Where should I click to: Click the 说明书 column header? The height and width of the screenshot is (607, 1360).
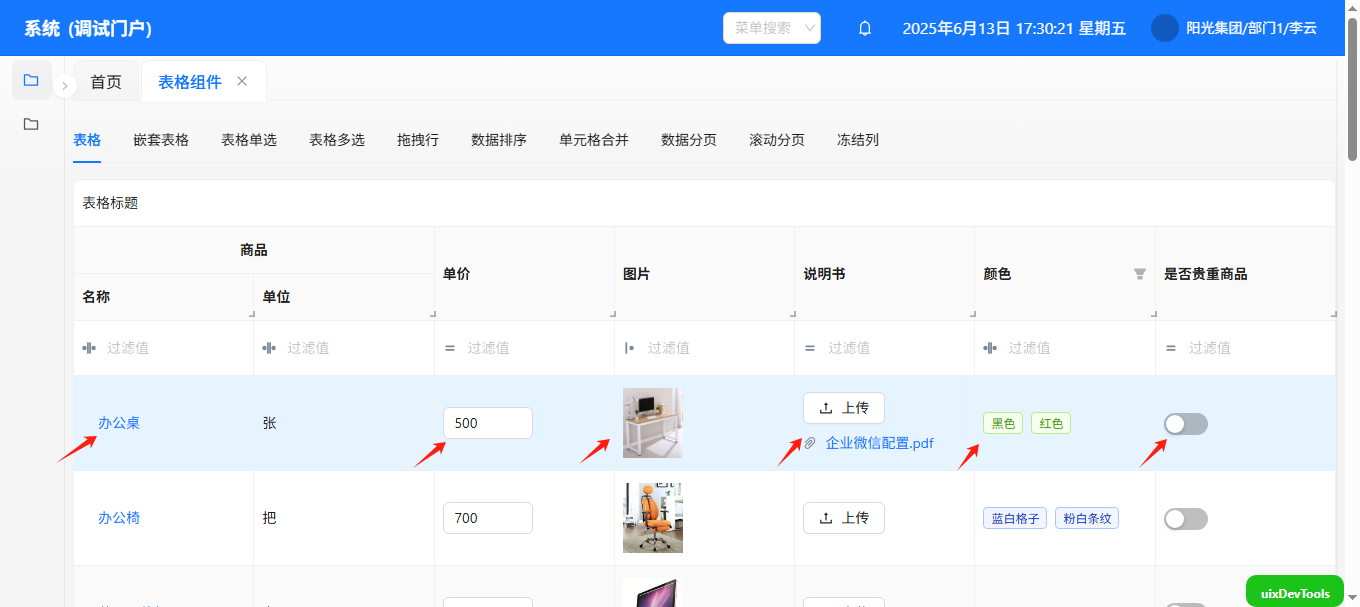click(x=885, y=273)
